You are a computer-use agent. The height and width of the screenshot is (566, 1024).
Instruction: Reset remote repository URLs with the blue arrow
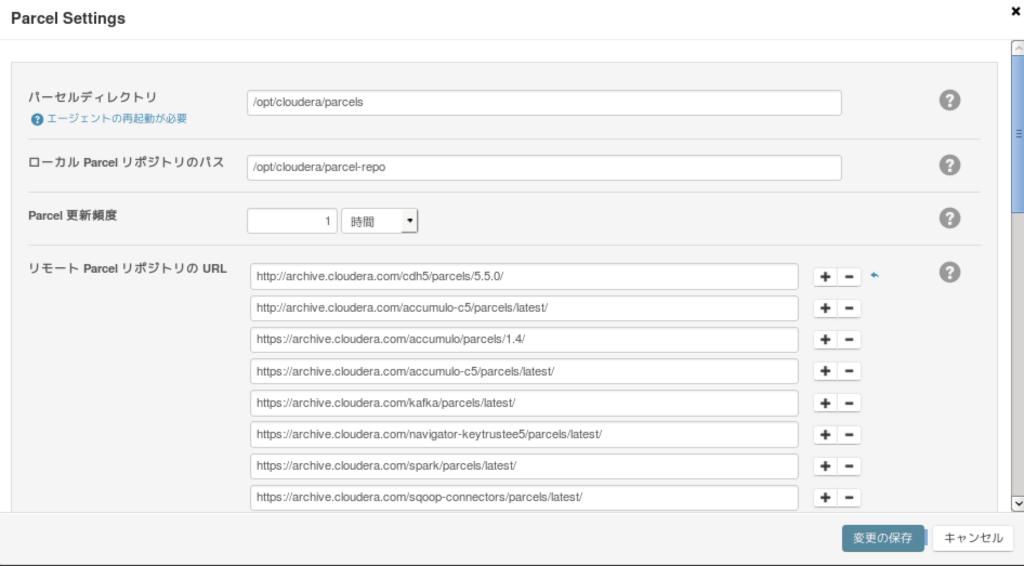coord(874,275)
